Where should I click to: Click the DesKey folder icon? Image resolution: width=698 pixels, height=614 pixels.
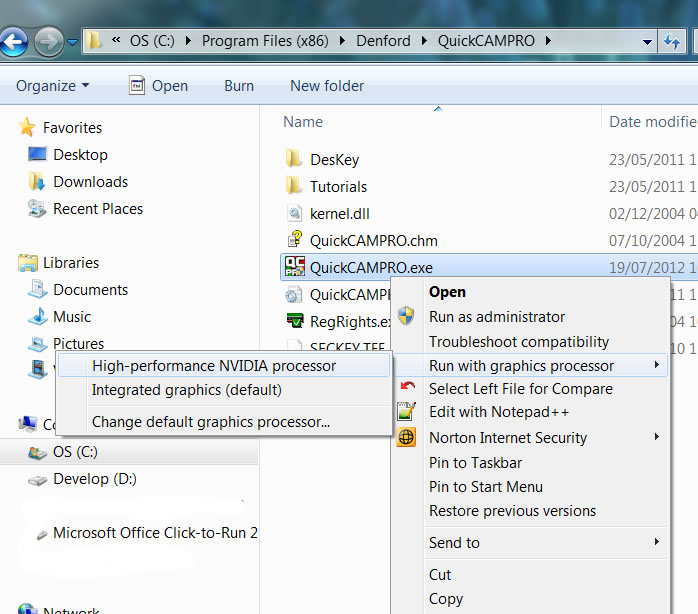point(294,159)
